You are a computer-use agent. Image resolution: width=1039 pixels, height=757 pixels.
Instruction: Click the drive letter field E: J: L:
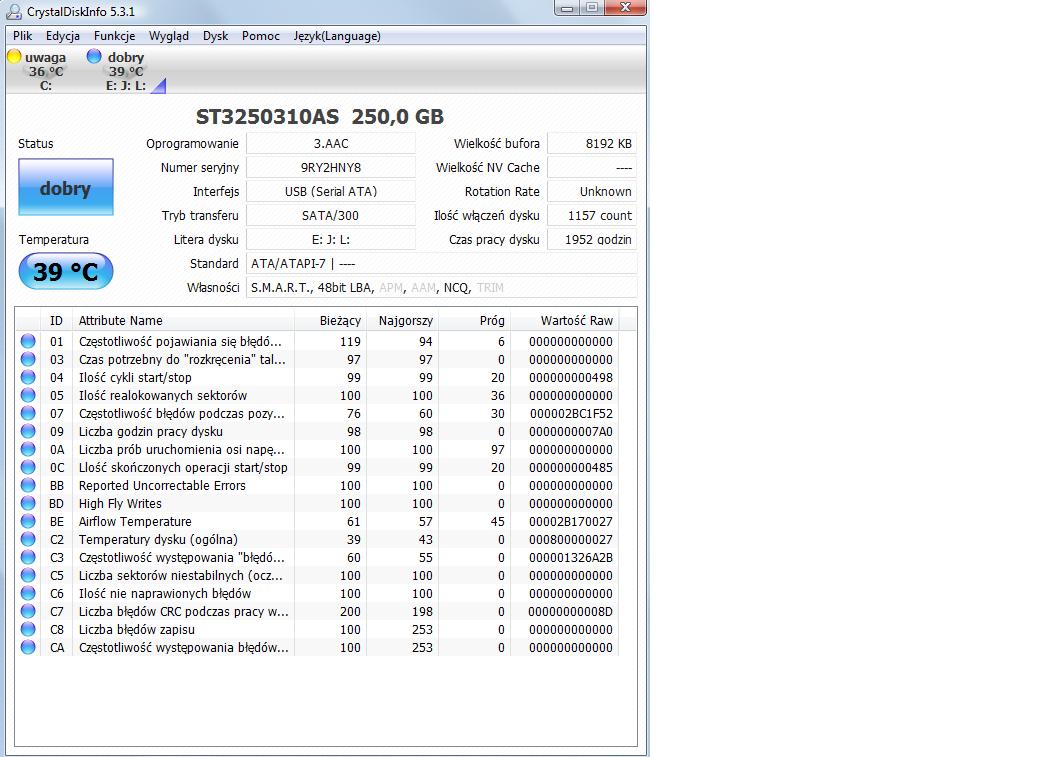tap(331, 239)
